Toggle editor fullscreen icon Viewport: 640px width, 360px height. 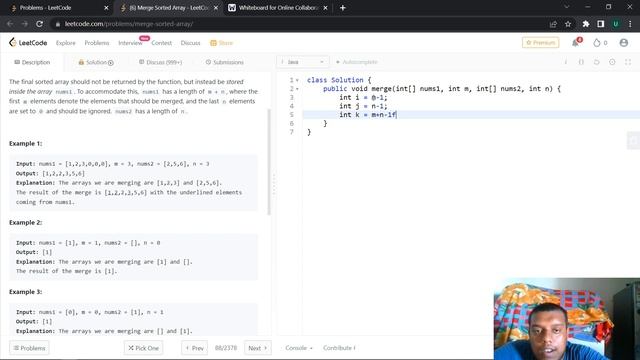[x=628, y=62]
